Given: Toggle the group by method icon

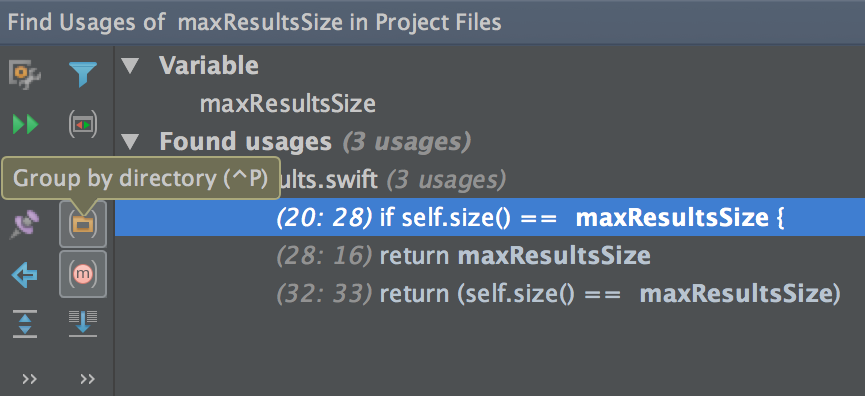Looking at the screenshot, I should [x=83, y=274].
